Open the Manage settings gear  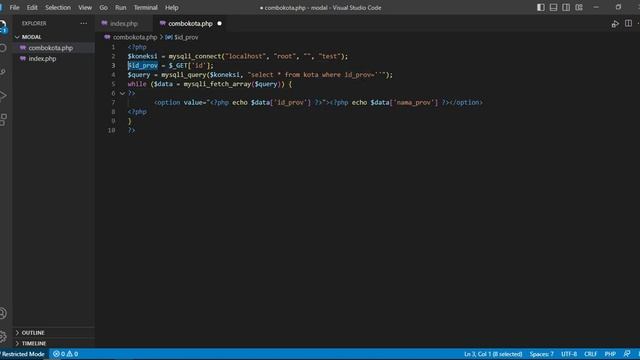click(x=3, y=337)
